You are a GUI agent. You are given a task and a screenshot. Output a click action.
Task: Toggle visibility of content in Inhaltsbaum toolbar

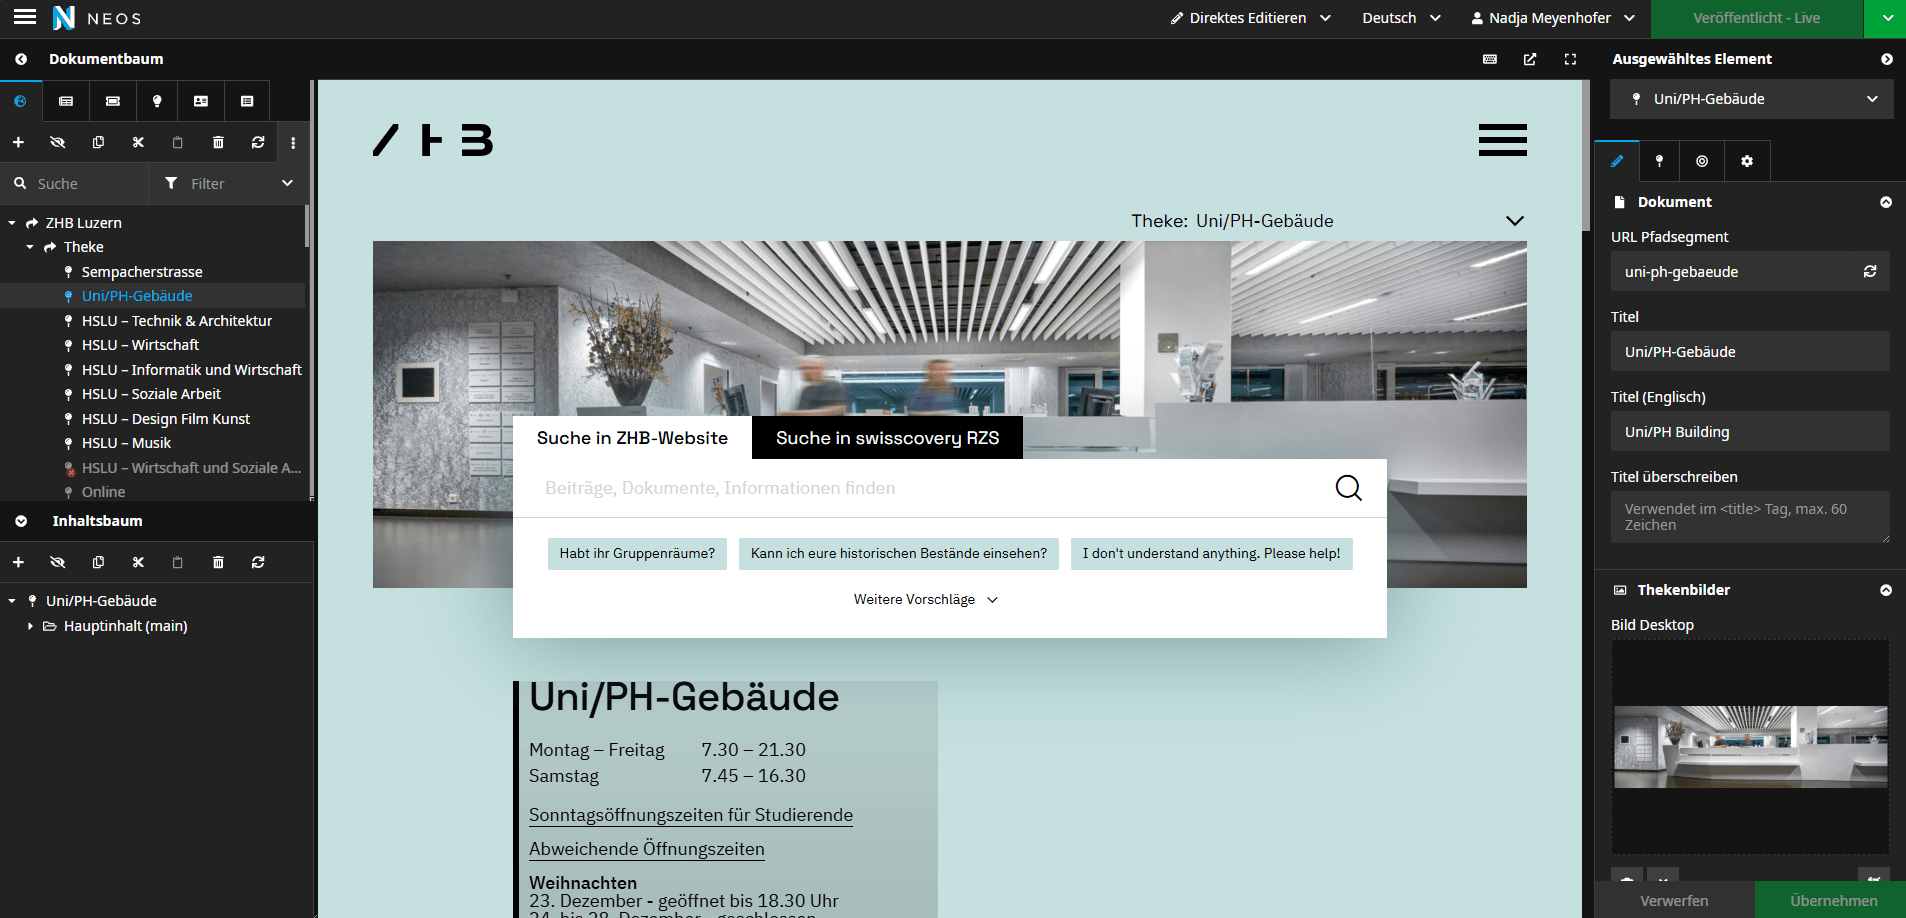click(58, 562)
